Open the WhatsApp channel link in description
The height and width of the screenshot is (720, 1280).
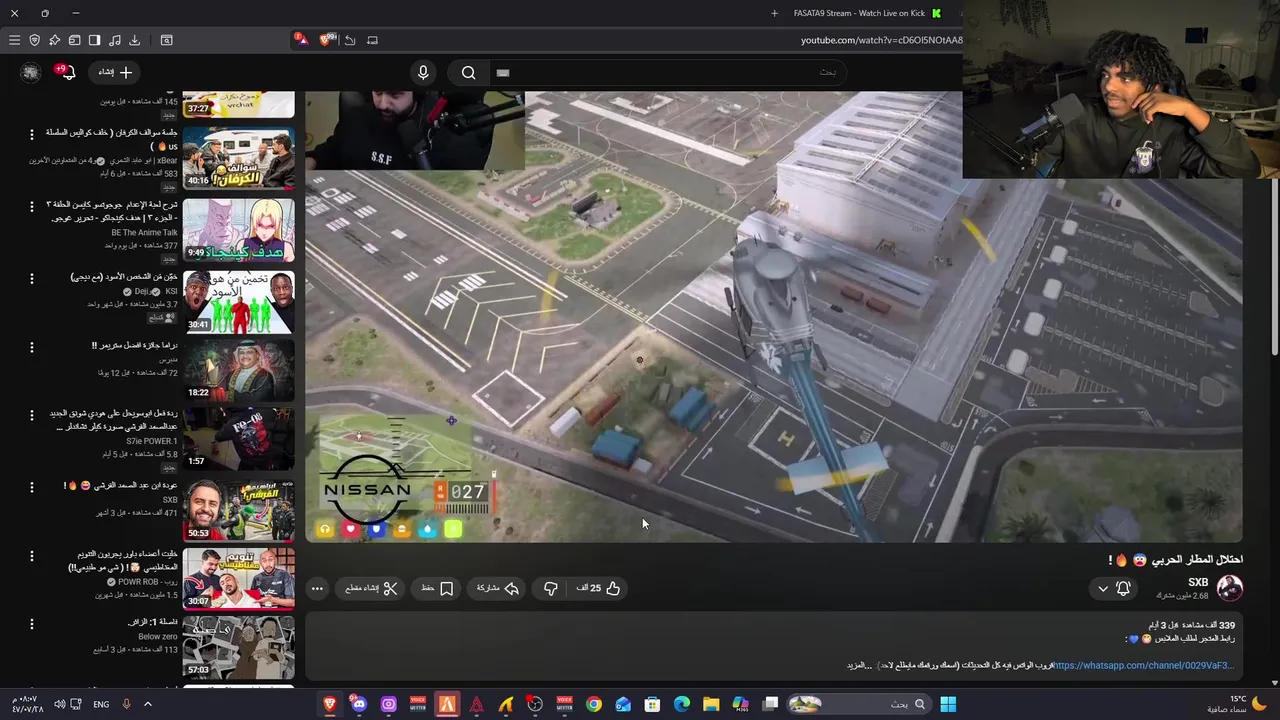point(1144,665)
